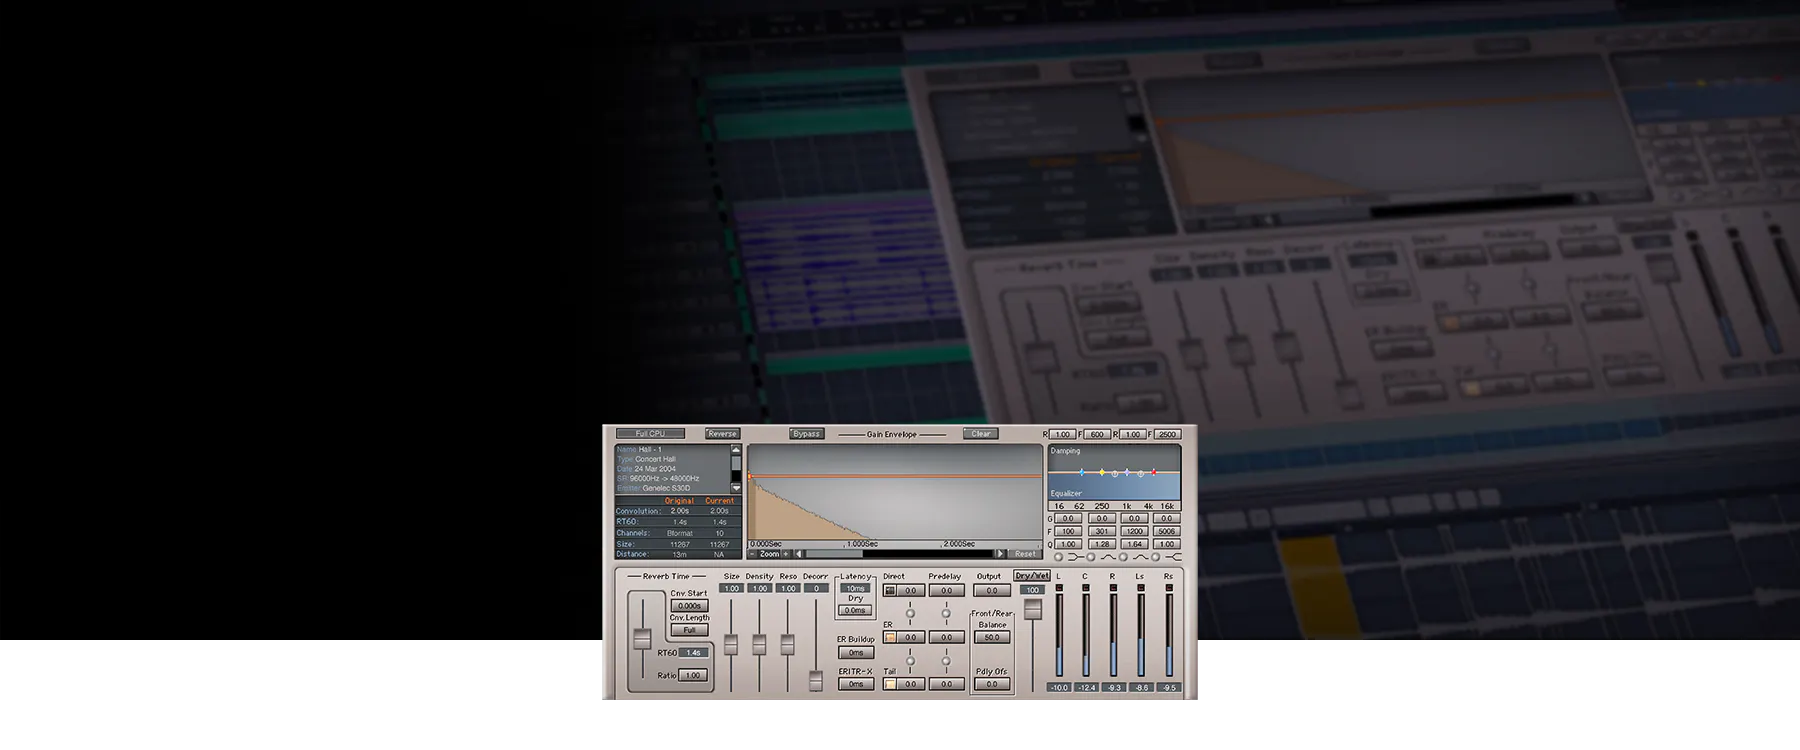
Task: Click the envelope horizontal scrollbar thumb
Action: pos(835,554)
